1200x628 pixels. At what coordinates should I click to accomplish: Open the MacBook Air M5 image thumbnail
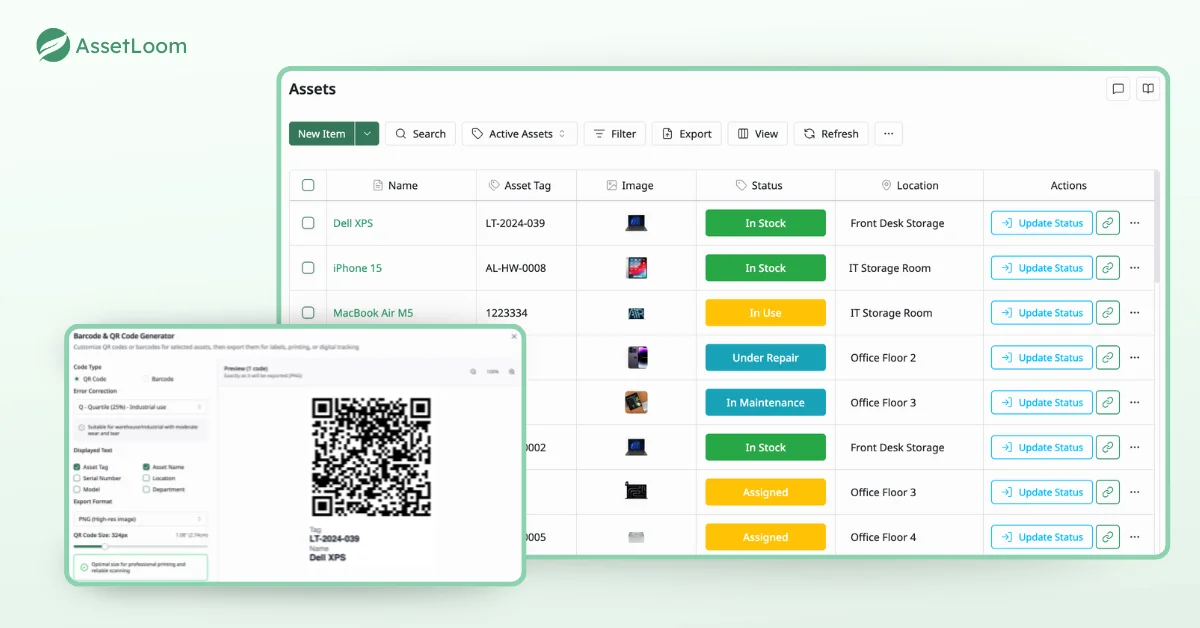(636, 313)
